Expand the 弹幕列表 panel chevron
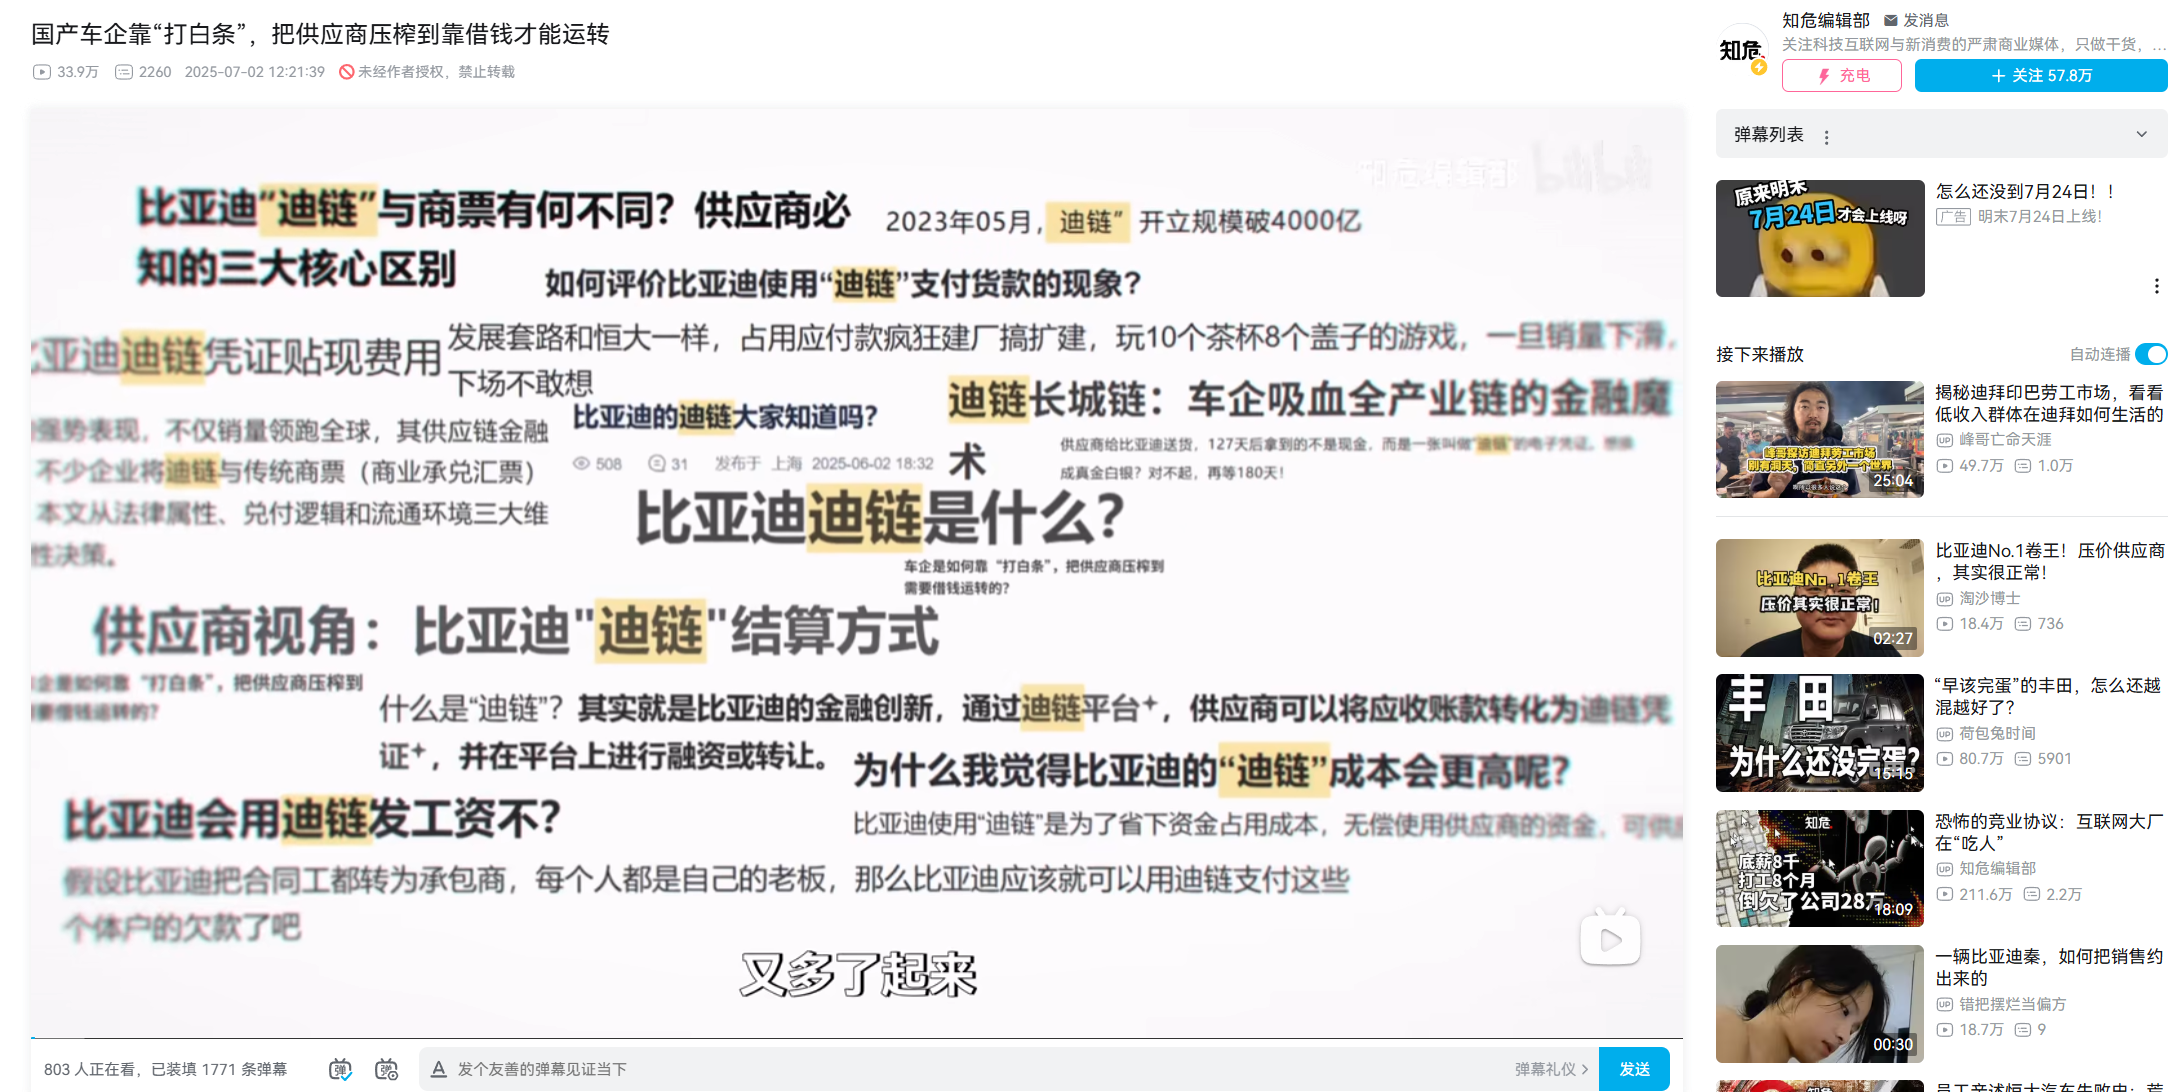Screen dimensions: 2184x1092 click(2142, 134)
